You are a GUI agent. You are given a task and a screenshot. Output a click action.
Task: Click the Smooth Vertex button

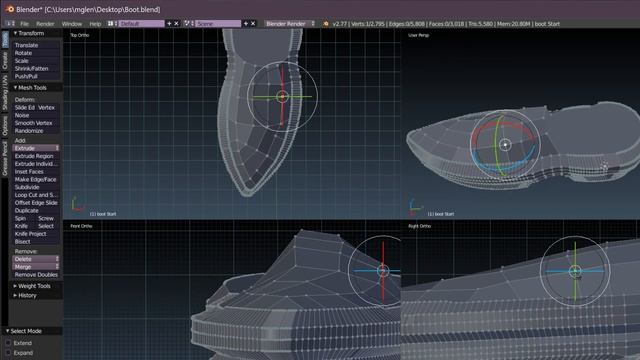(x=36, y=123)
